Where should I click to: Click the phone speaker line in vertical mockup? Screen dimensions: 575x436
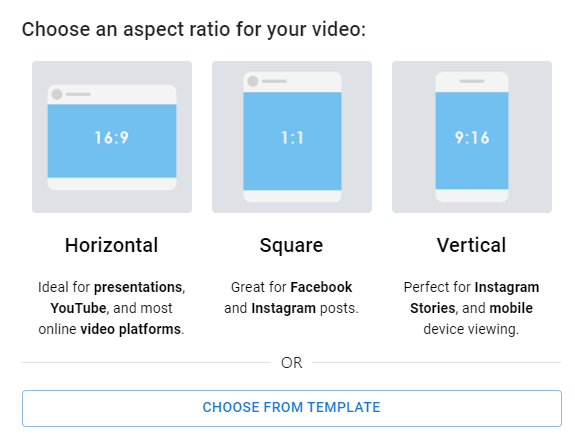pyautogui.click(x=472, y=81)
